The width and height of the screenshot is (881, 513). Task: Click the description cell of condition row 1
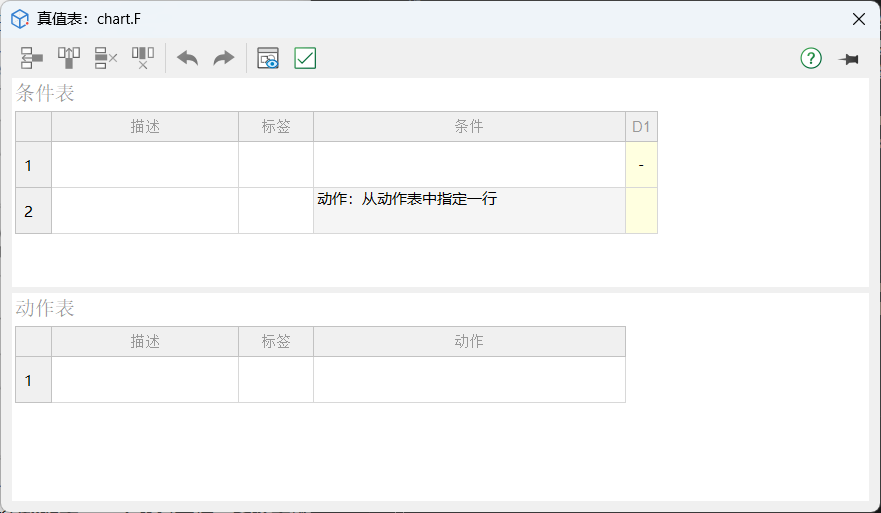pos(145,165)
